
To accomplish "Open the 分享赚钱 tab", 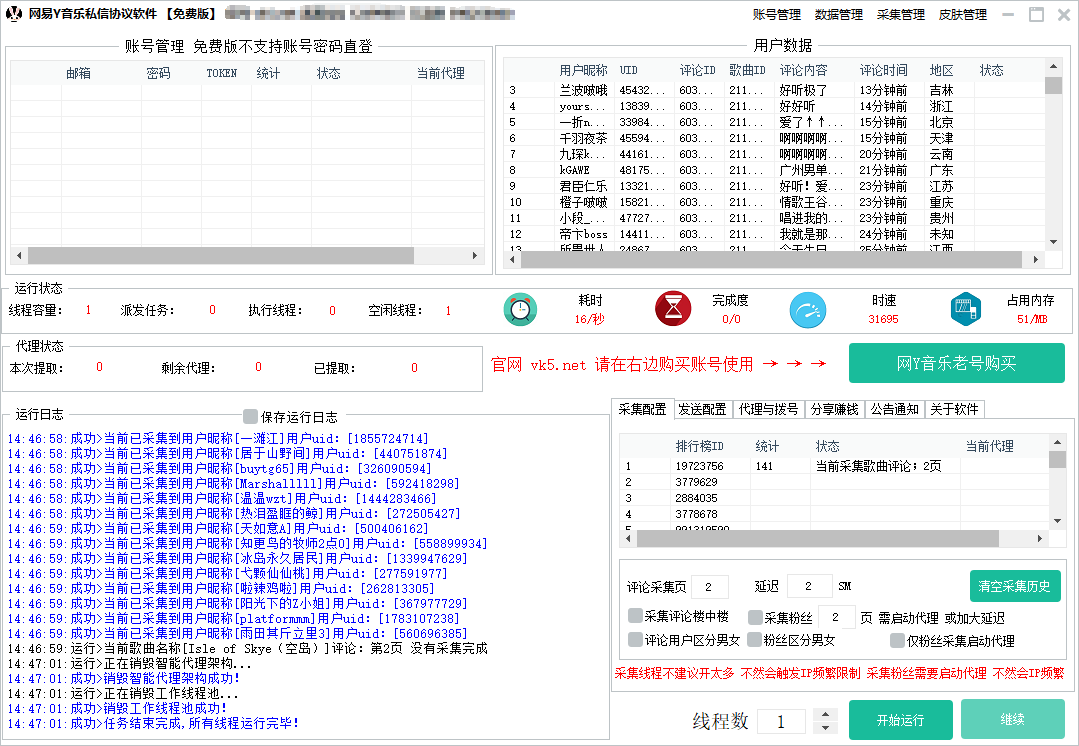I will click(x=835, y=409).
